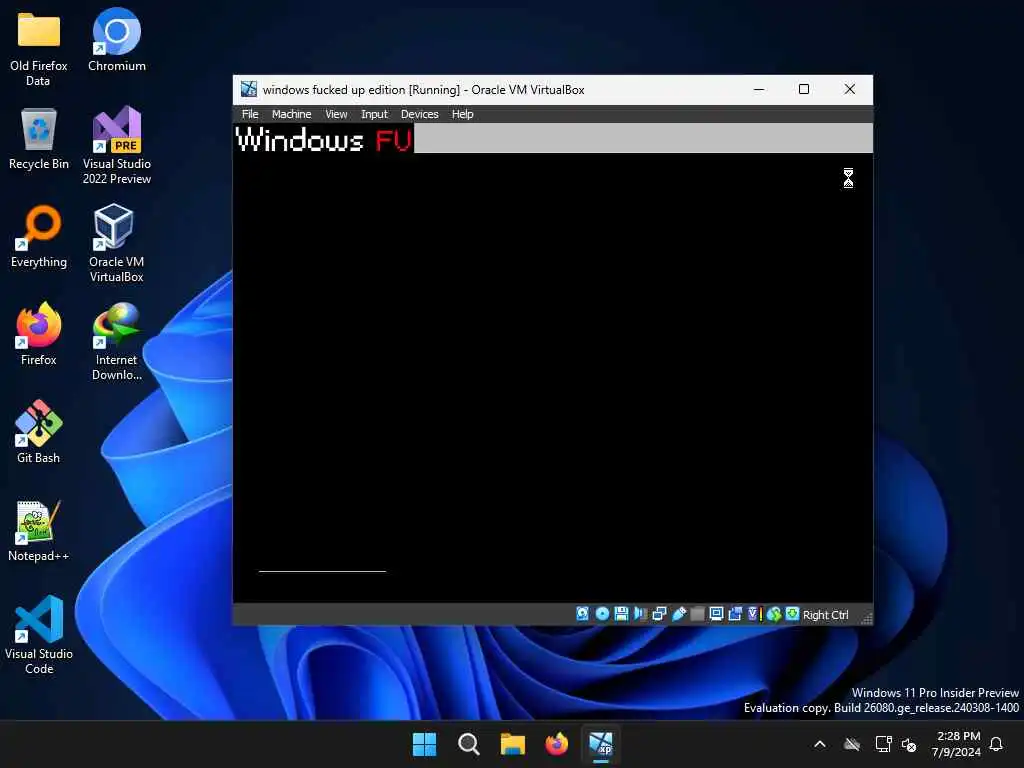Click the optical disk status icon
The height and width of the screenshot is (768, 1024).
point(602,614)
